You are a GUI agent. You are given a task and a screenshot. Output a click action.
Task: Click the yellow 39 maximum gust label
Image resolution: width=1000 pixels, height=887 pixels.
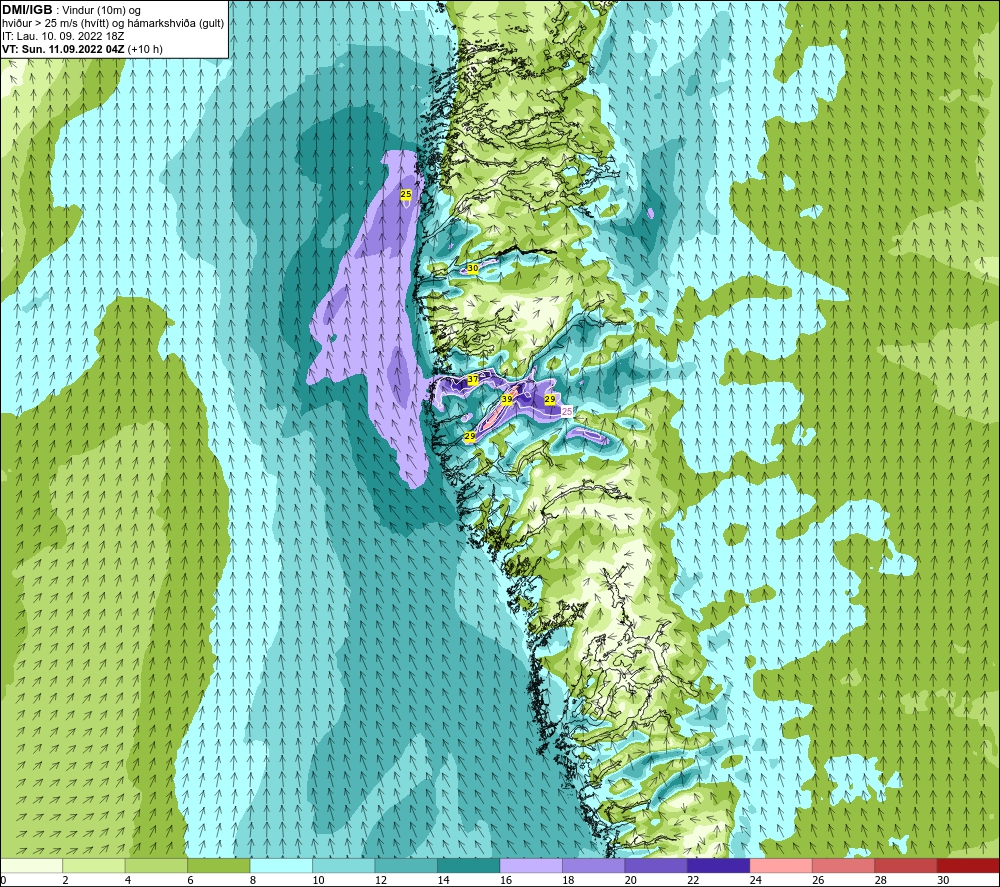[x=507, y=399]
